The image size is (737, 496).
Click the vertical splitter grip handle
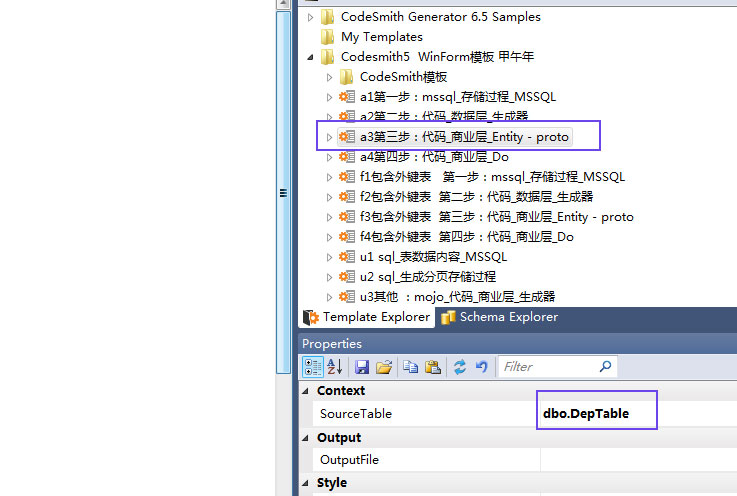[283, 193]
